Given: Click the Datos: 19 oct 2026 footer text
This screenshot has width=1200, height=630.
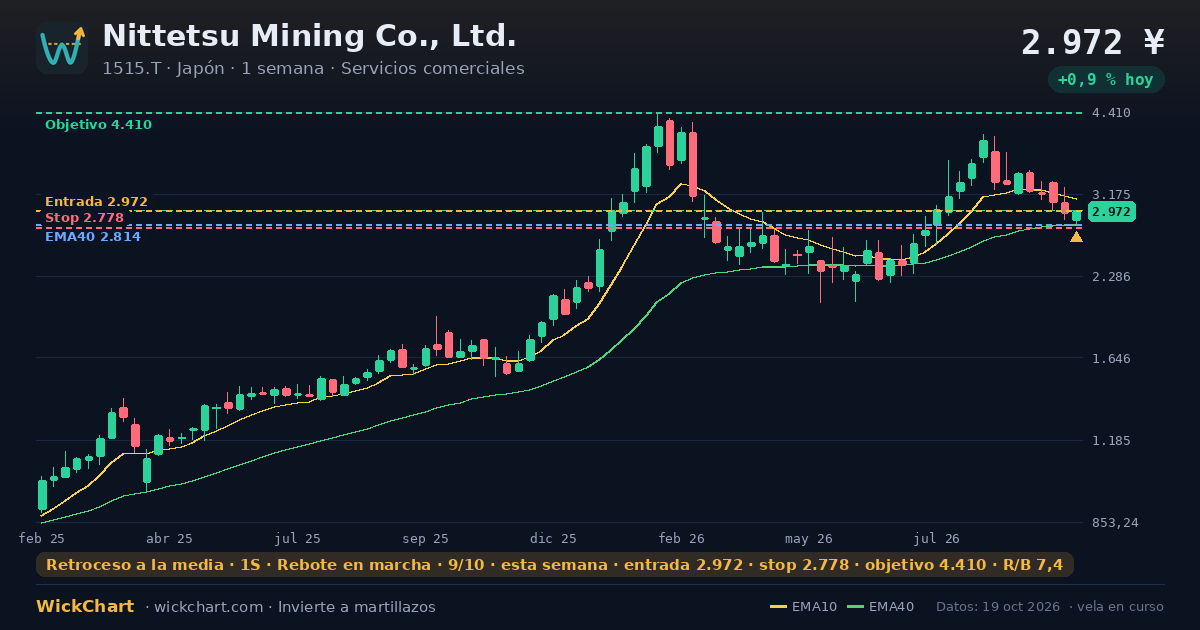Looking at the screenshot, I should [999, 607].
